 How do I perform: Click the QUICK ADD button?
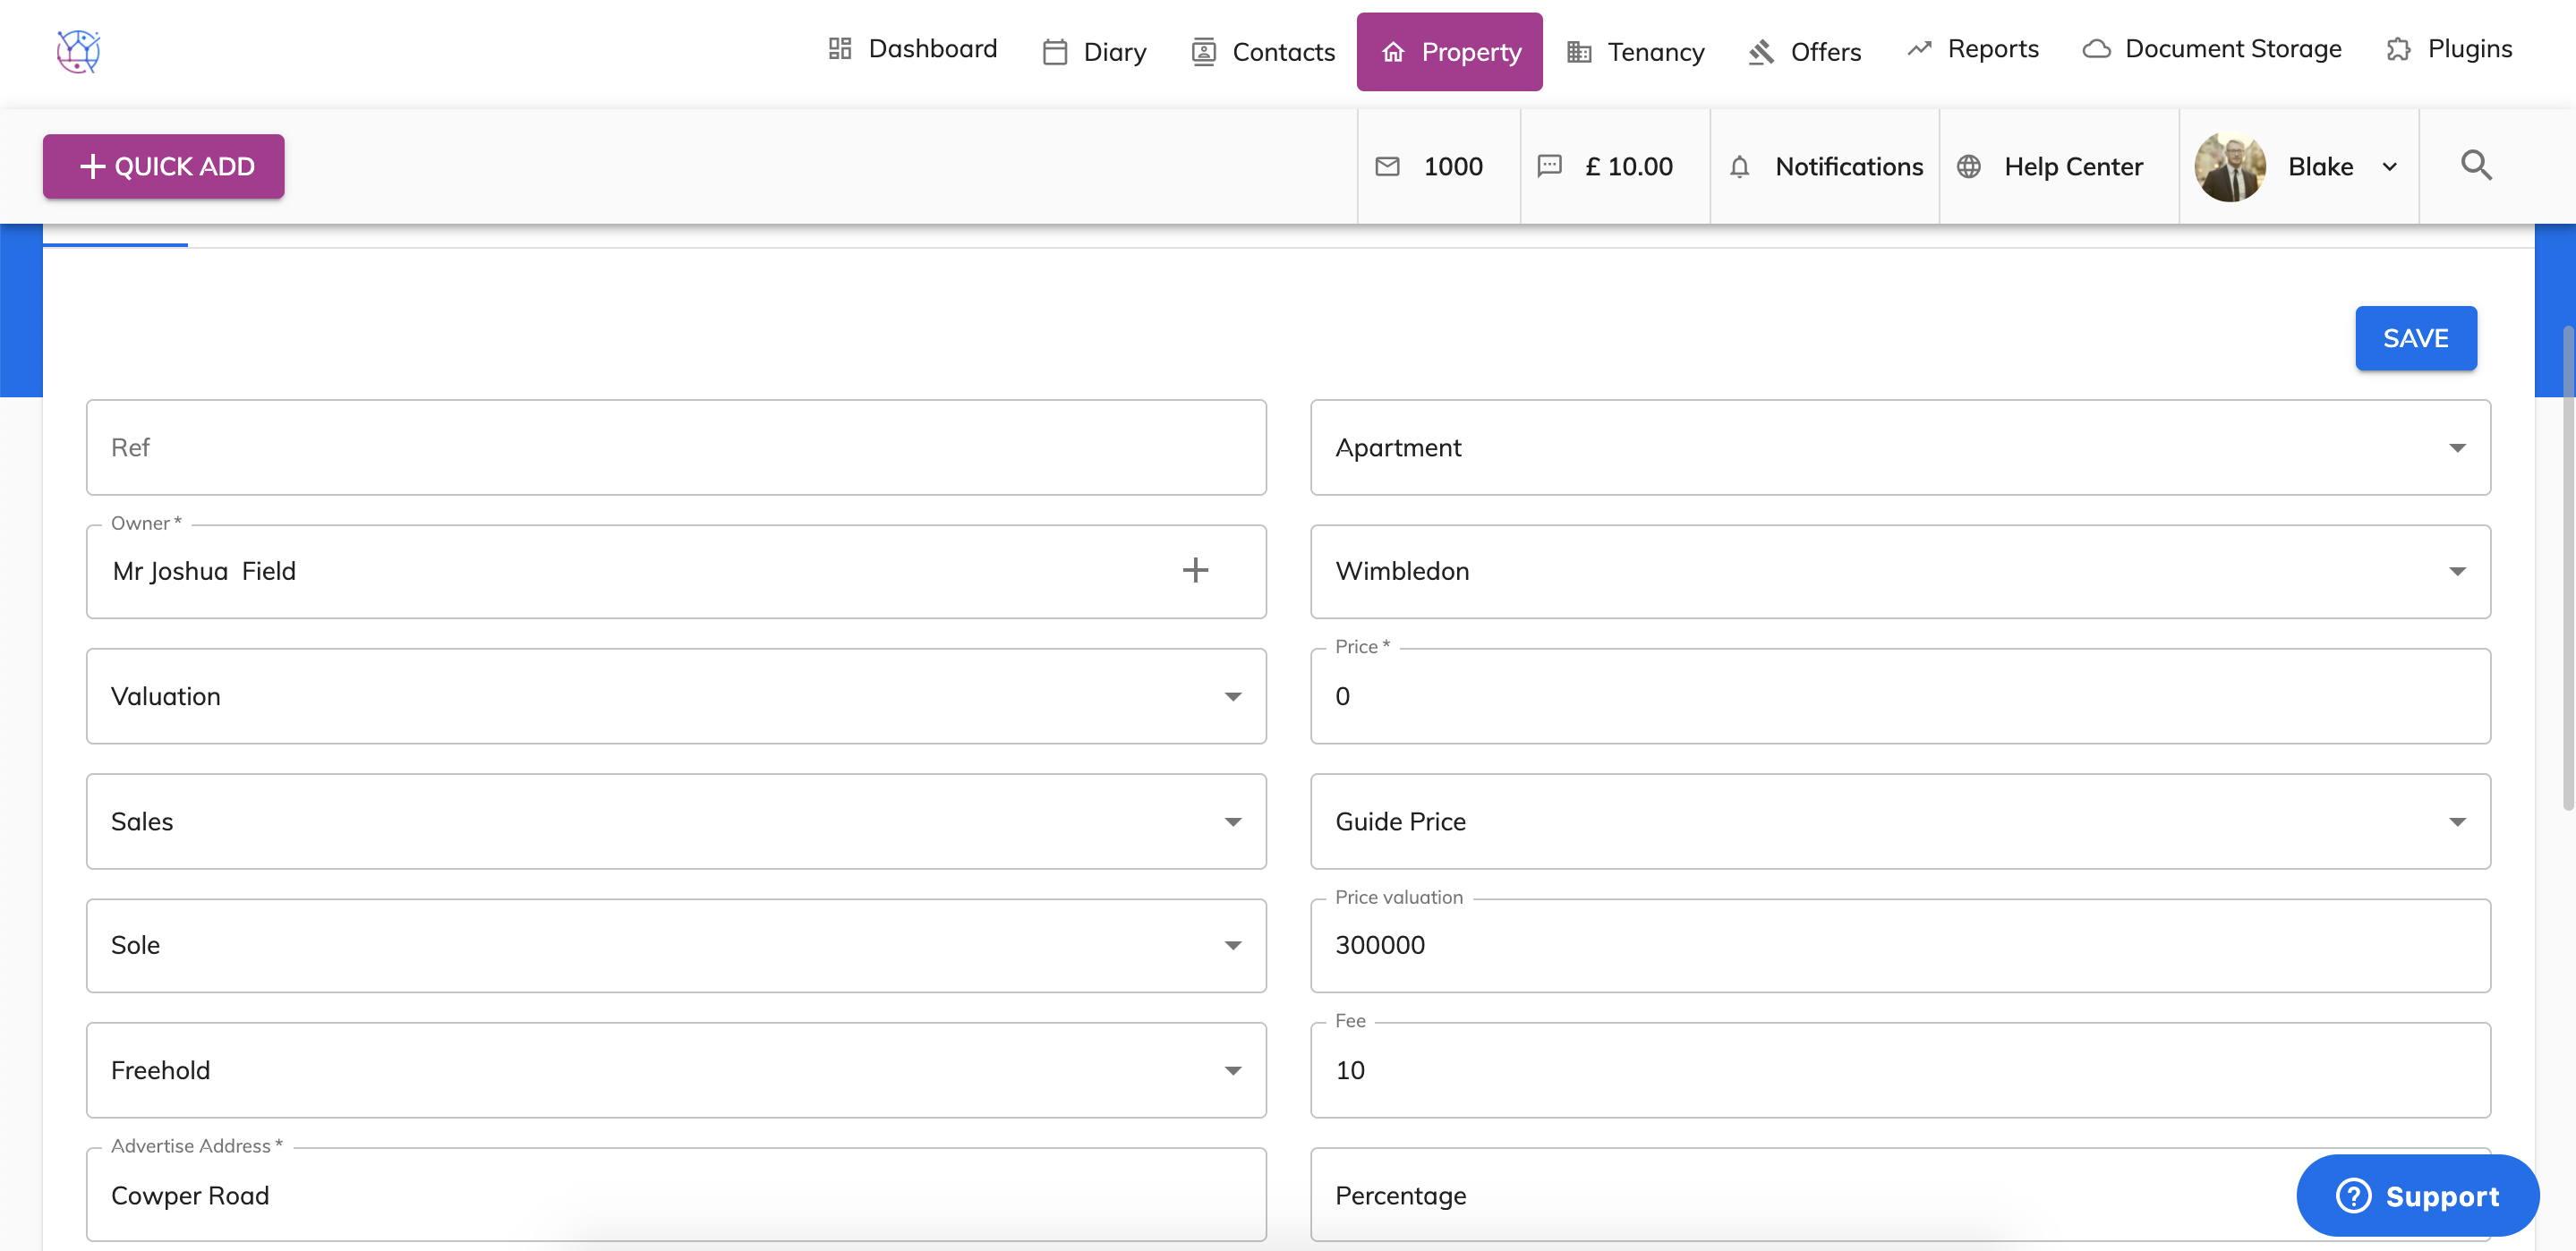click(x=164, y=167)
